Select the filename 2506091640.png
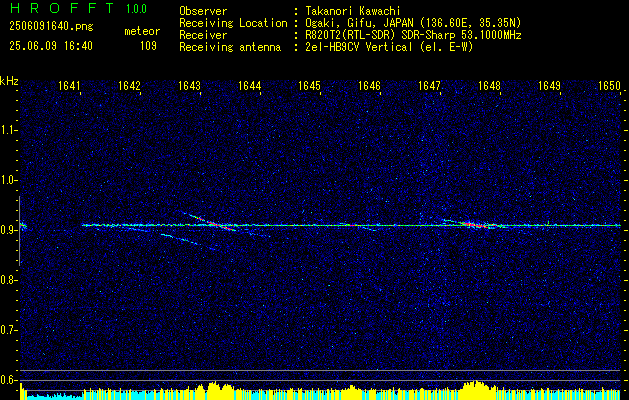This screenshot has width=629, height=400. coord(51,26)
